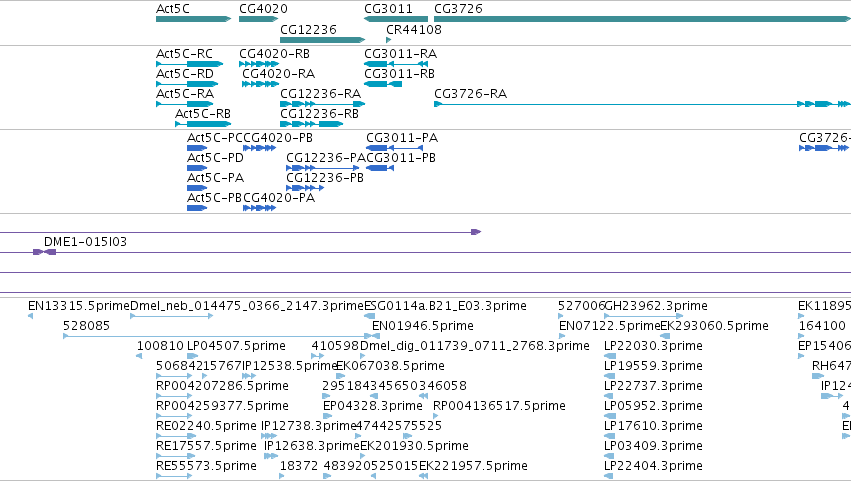Viewport: 851px width, 481px height.
Task: Click the LP03409.3prime EST label
Action: pos(653,446)
